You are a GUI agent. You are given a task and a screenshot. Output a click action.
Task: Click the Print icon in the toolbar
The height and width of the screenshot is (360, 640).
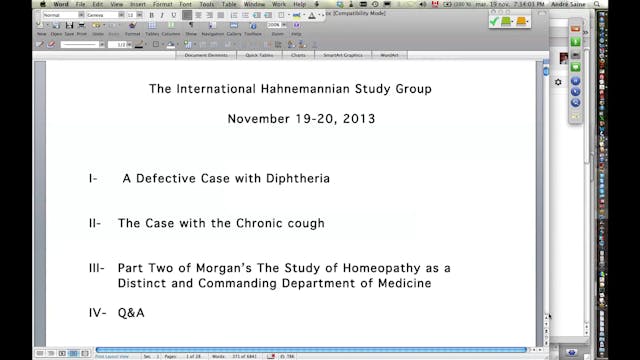pos(82,26)
